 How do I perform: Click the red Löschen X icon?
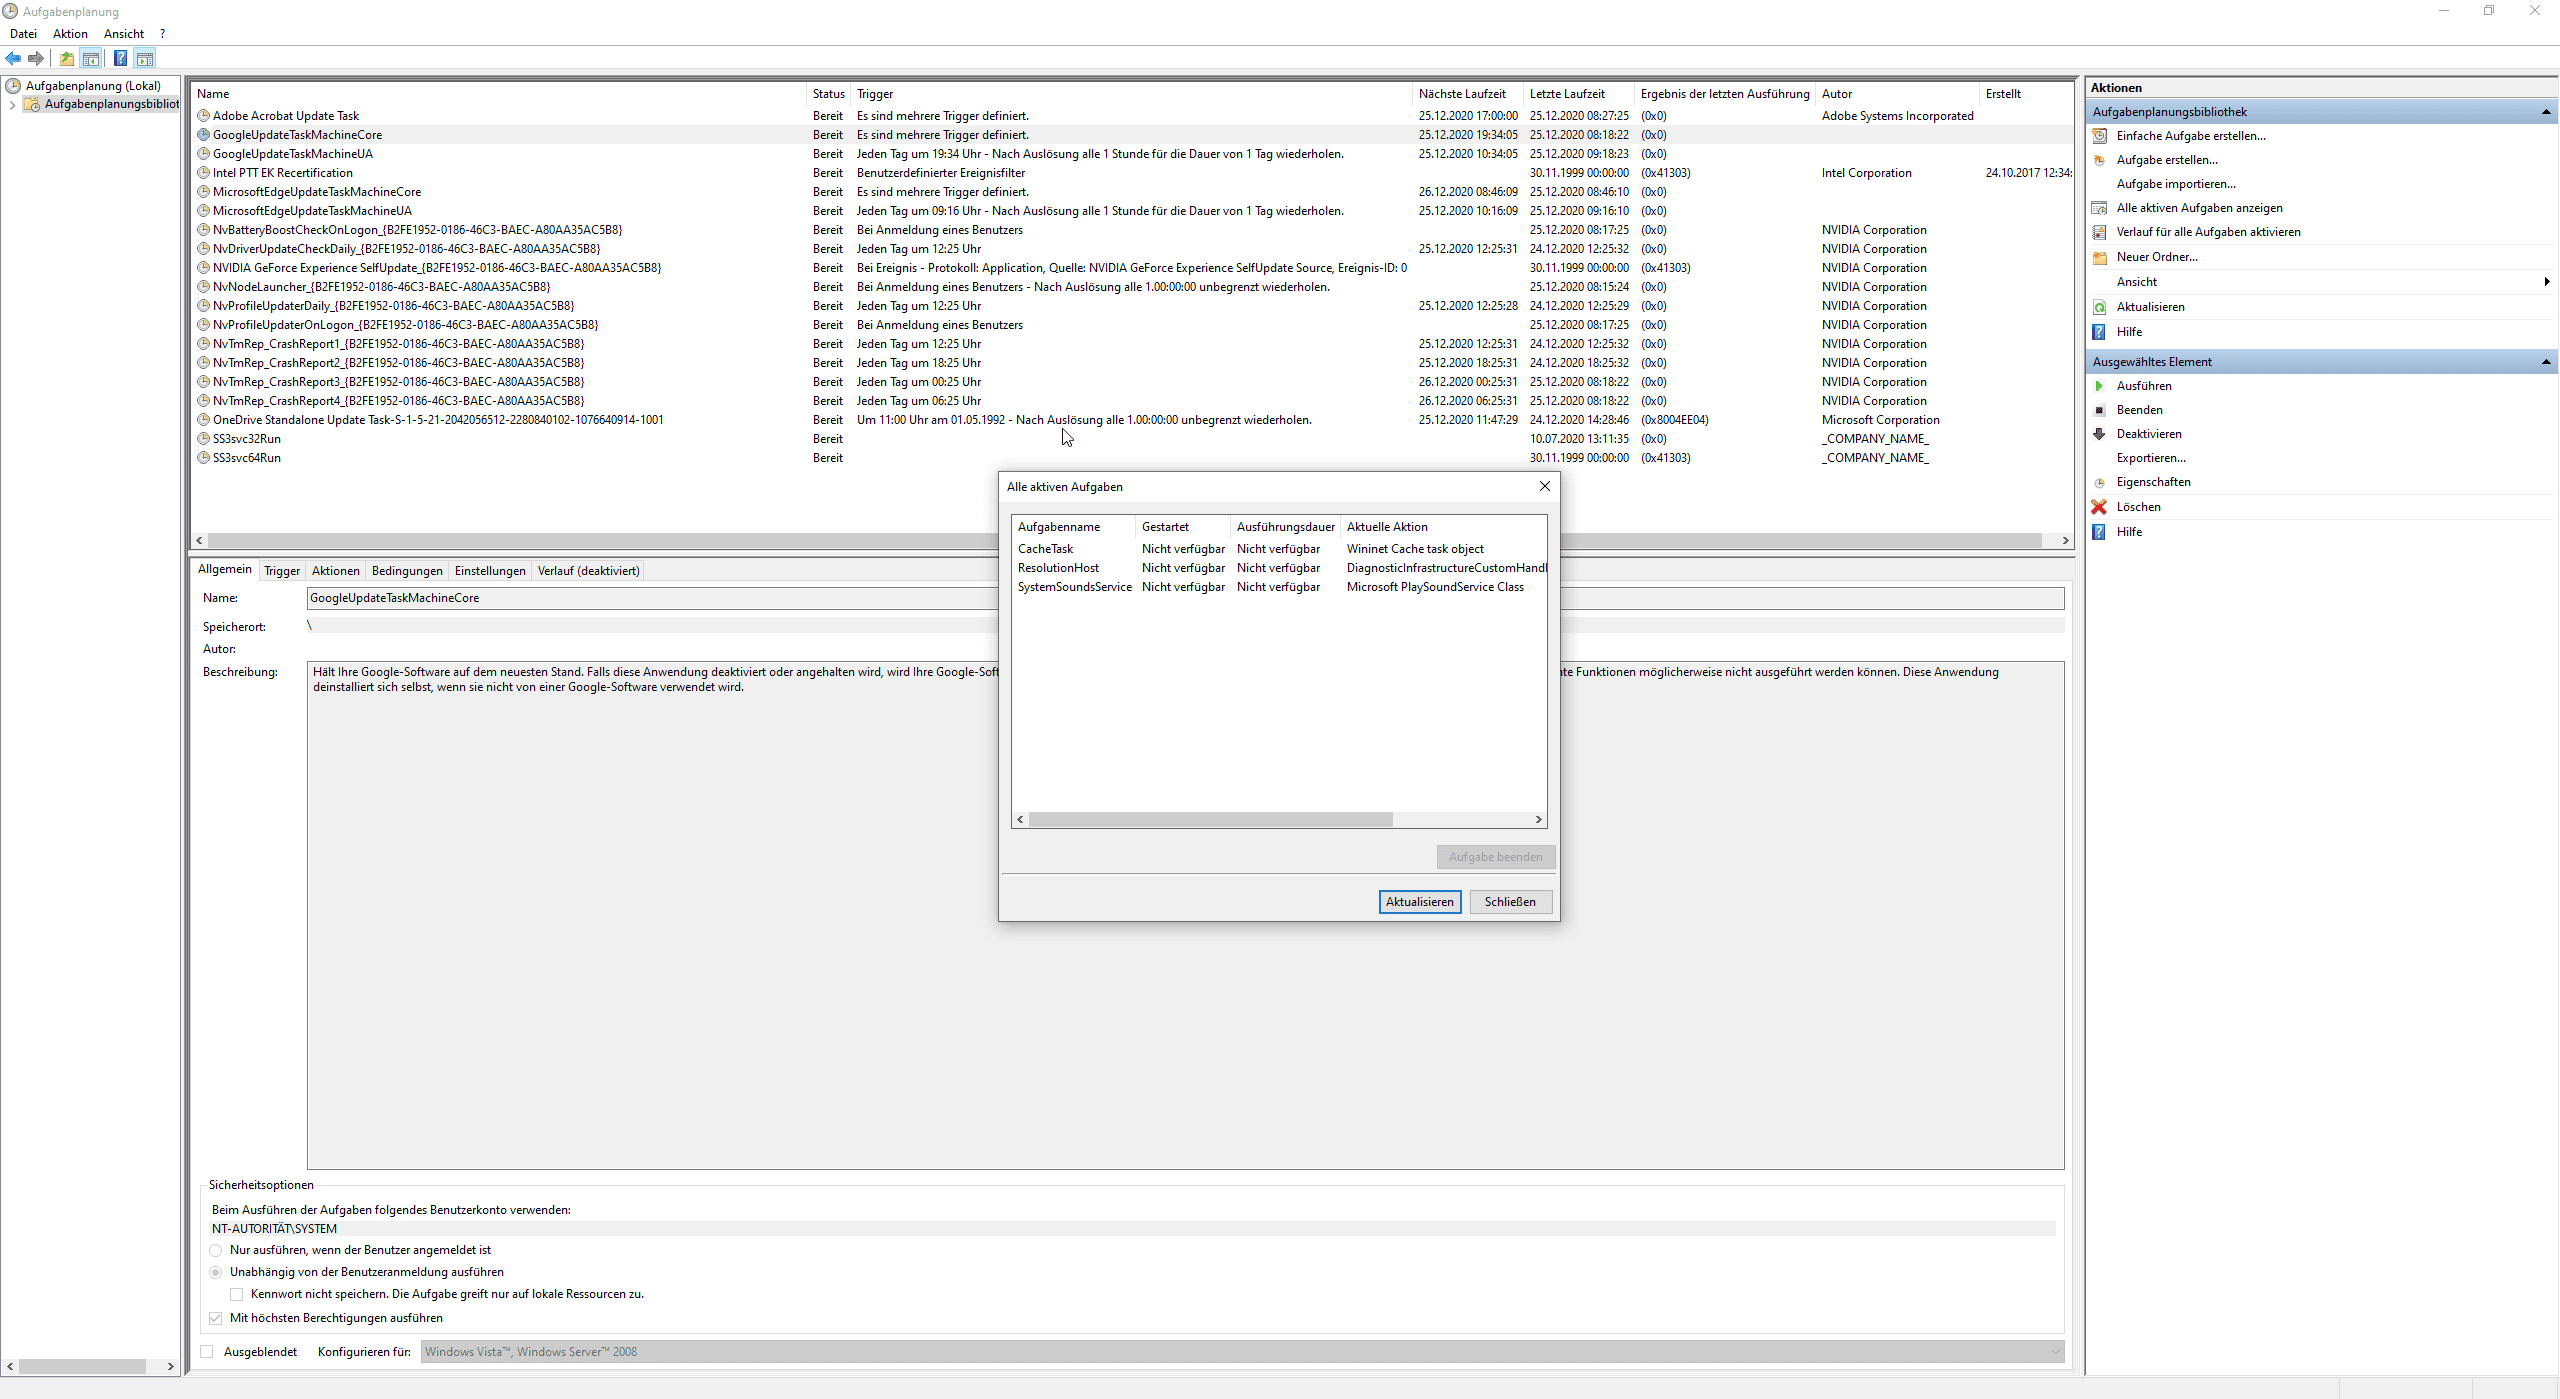(x=2099, y=507)
